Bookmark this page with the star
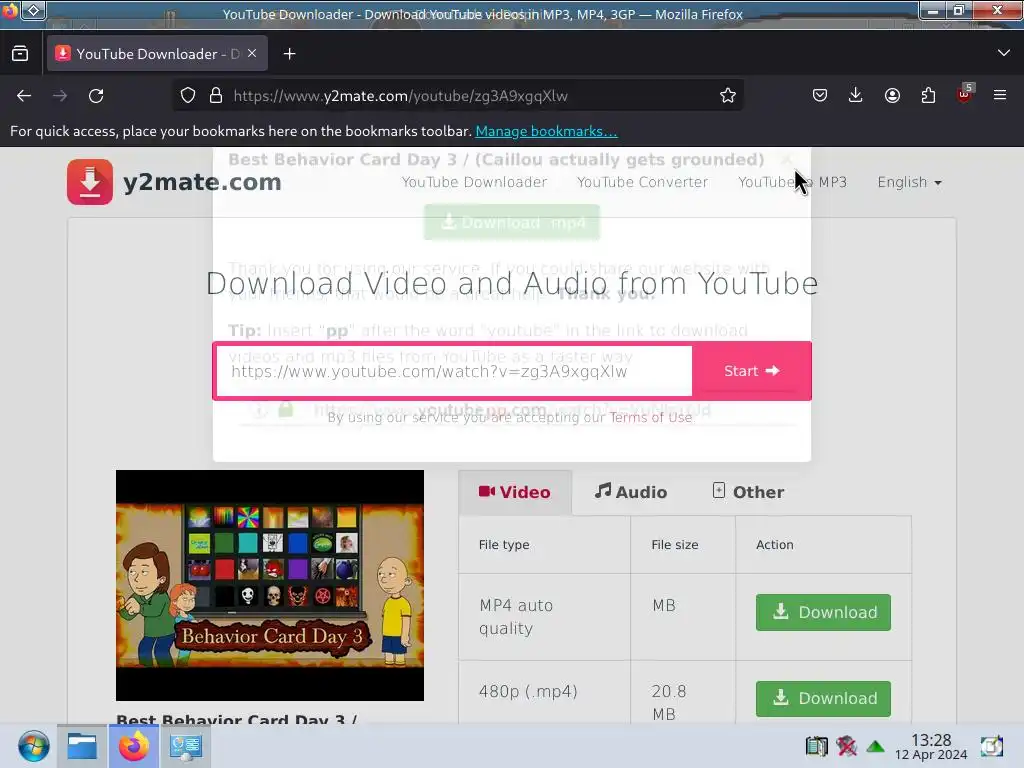The image size is (1024, 768). 728,96
